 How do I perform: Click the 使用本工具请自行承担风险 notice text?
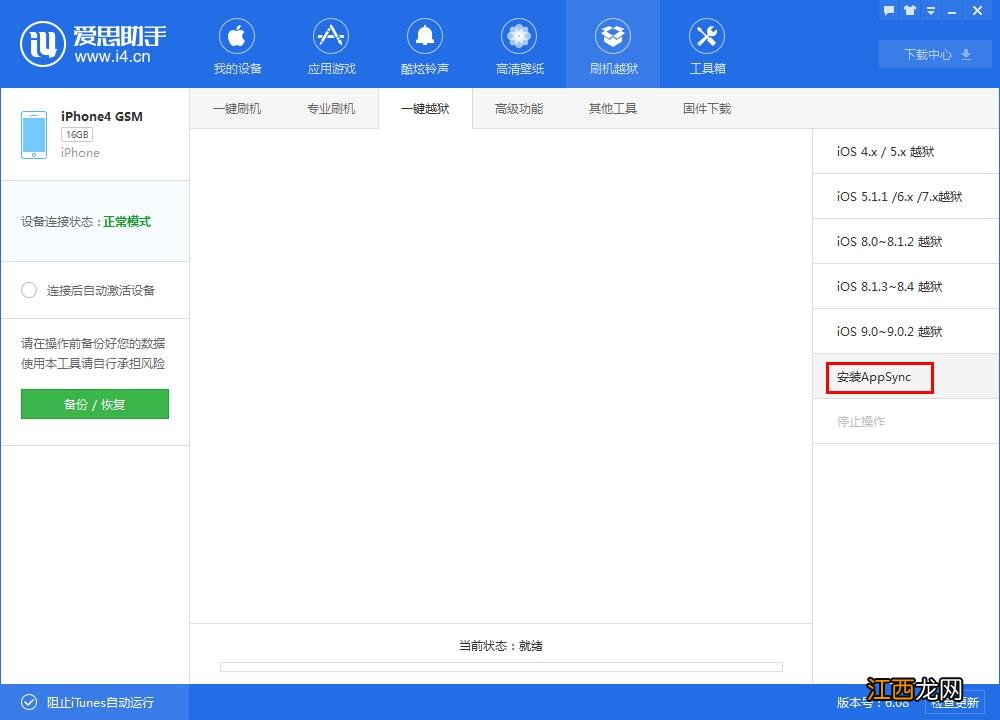tap(93, 364)
